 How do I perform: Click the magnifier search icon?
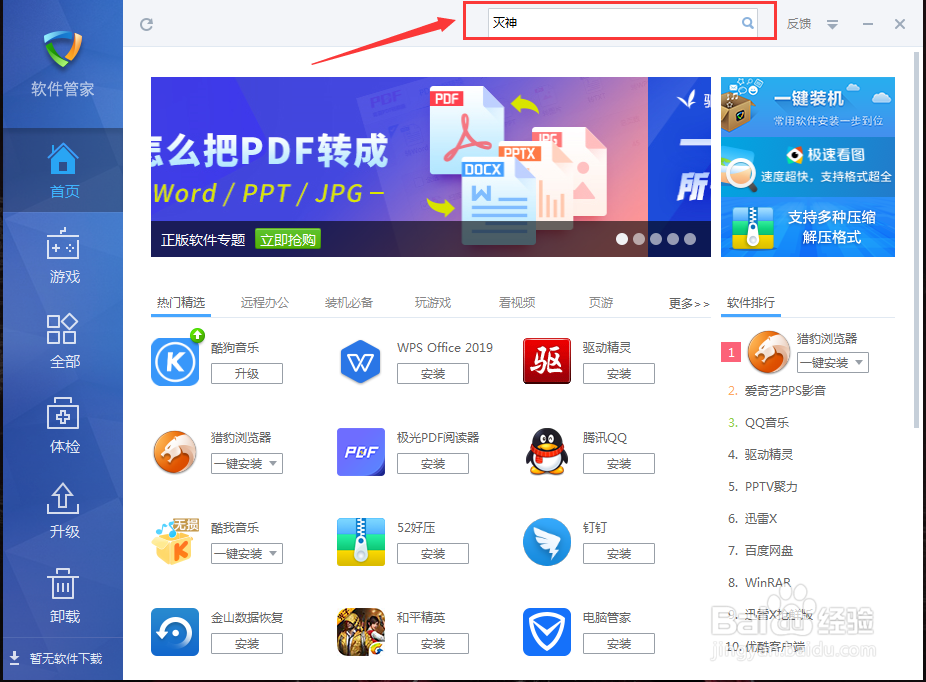(x=747, y=23)
